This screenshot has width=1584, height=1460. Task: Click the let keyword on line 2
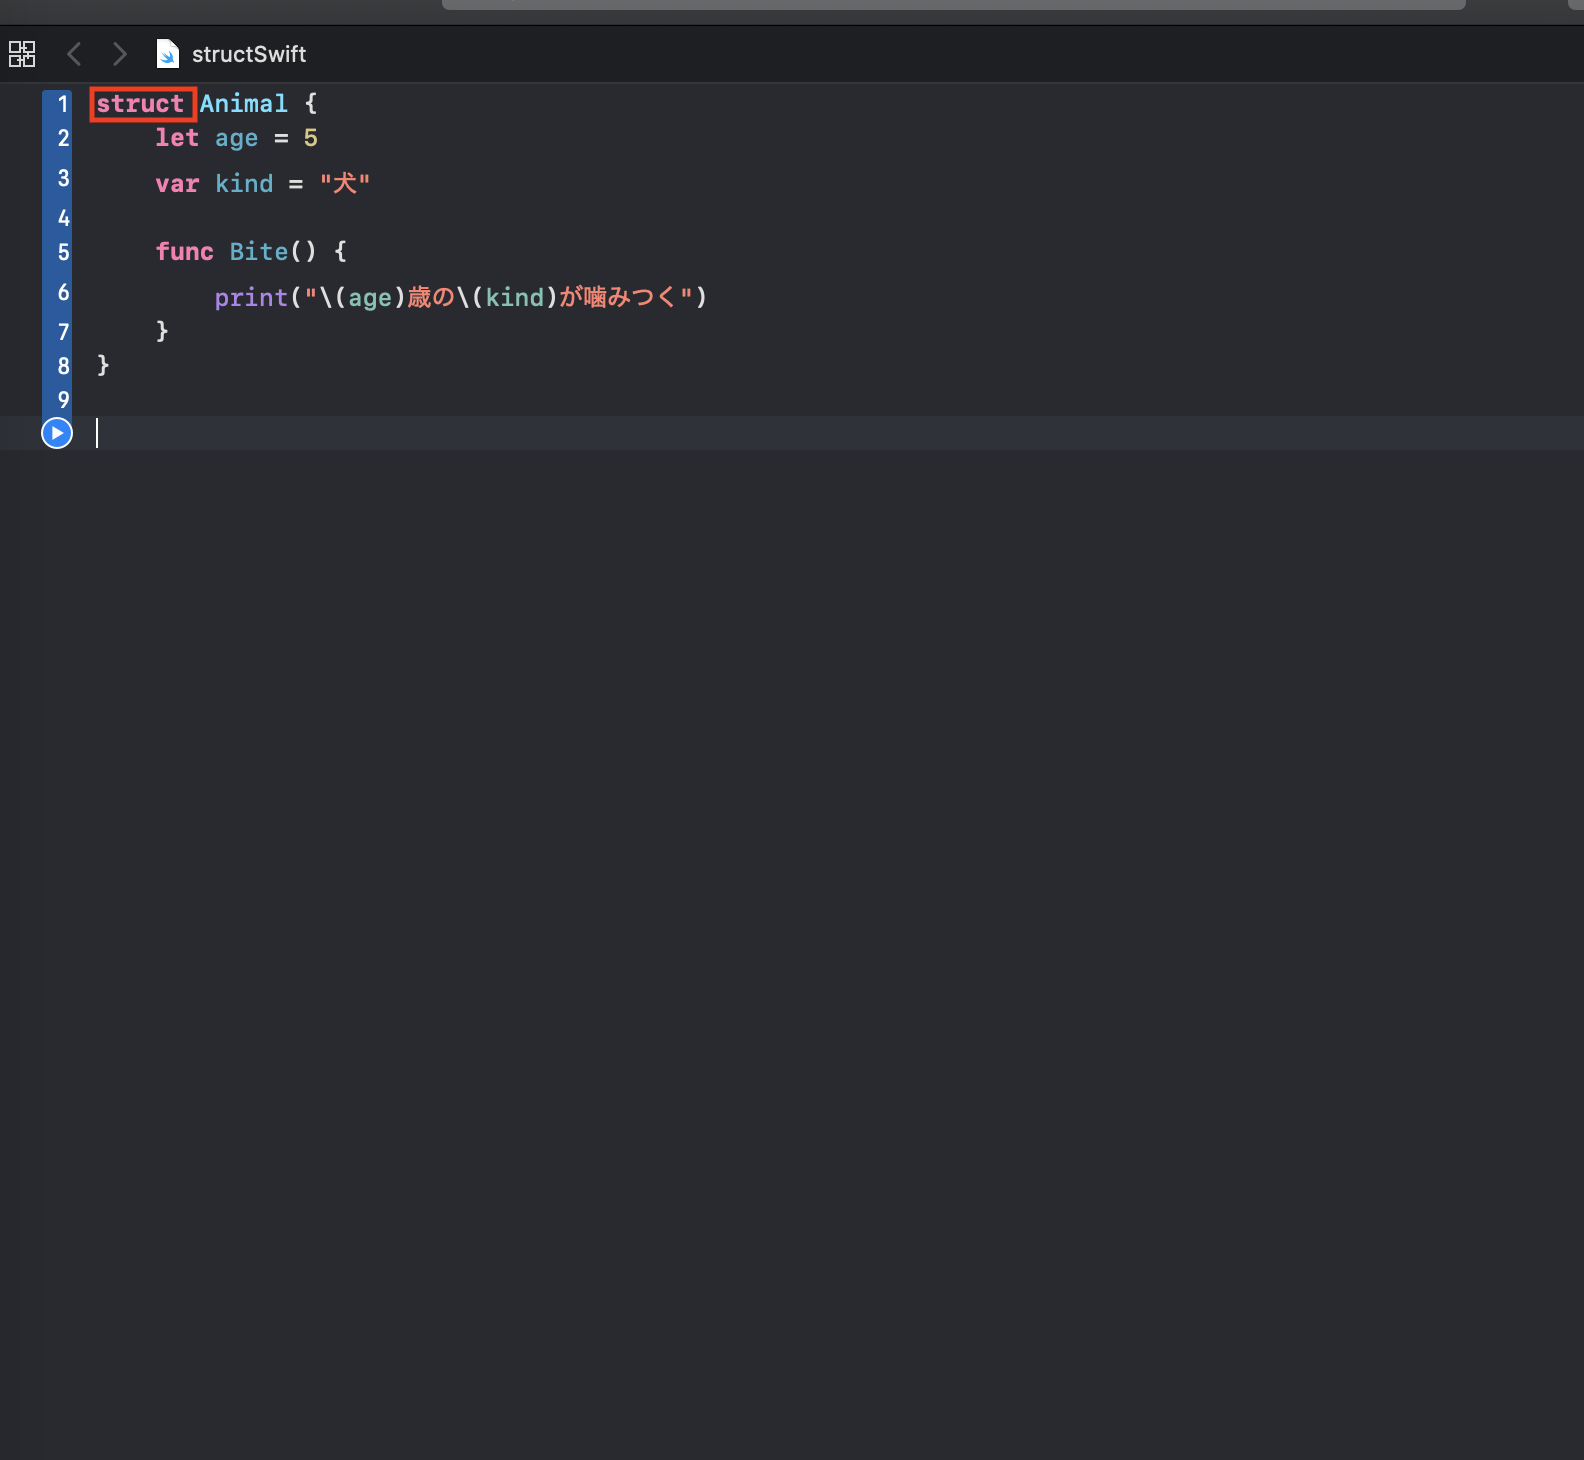(x=177, y=138)
